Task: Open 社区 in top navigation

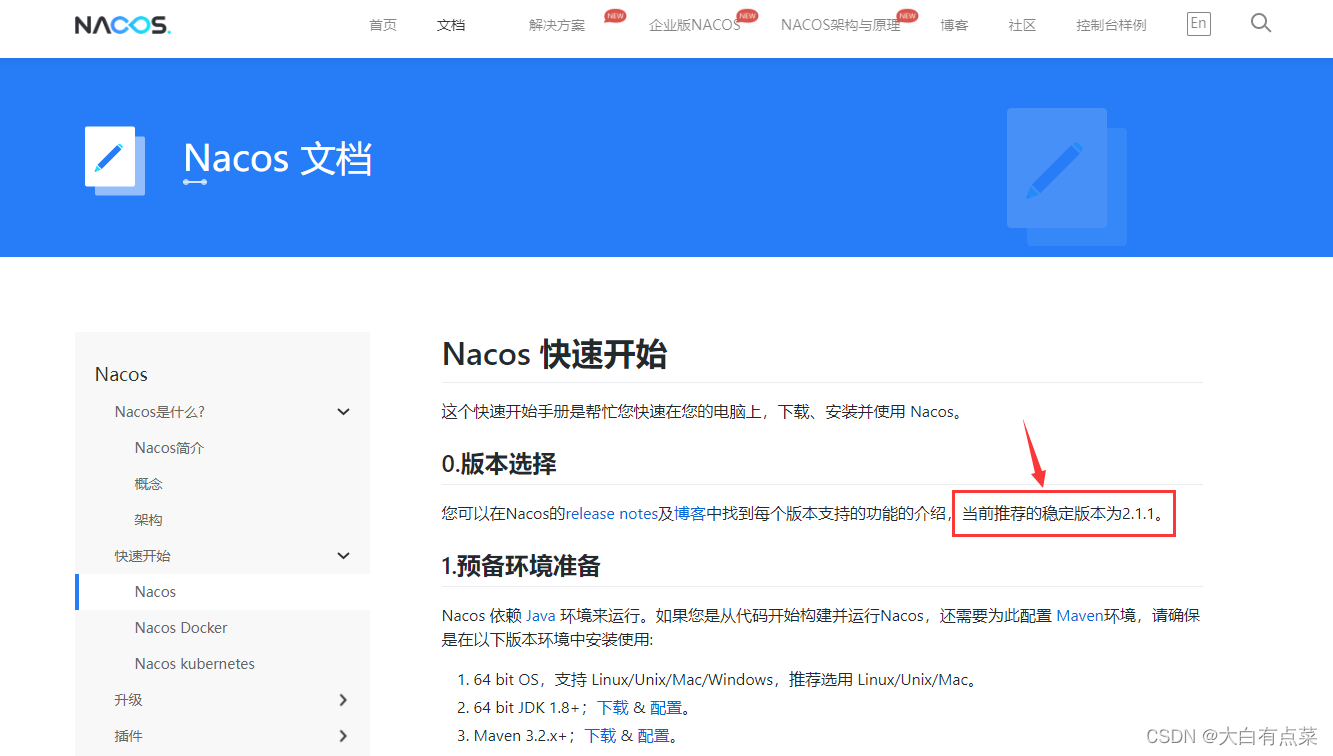Action: click(x=1022, y=25)
